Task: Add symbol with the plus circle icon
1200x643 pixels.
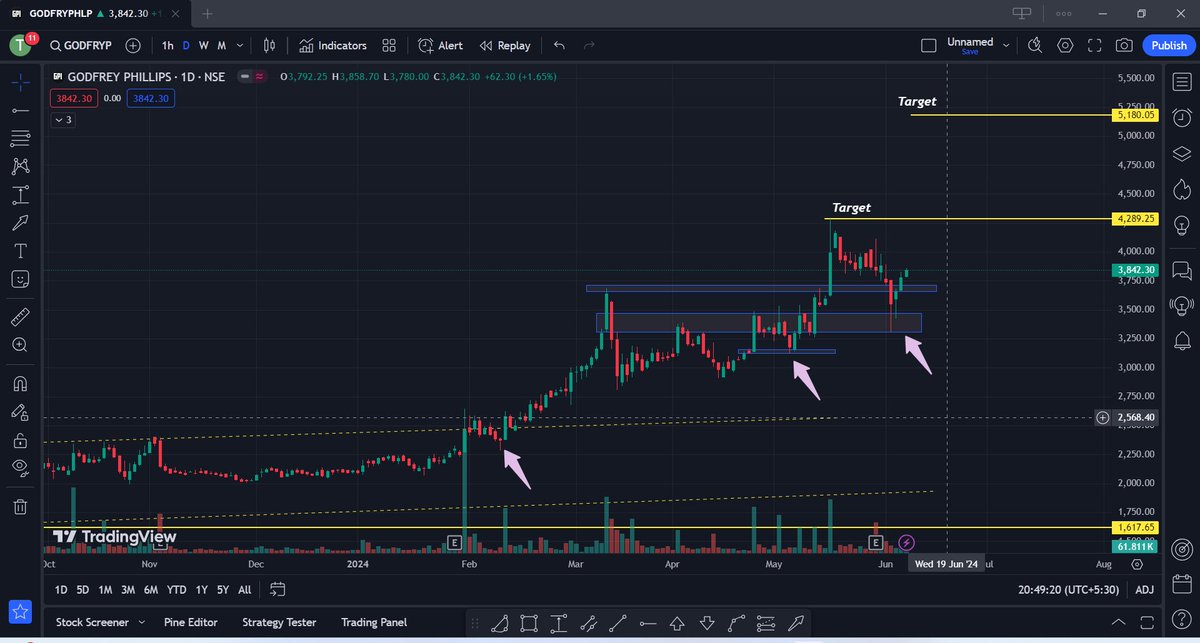Action: pos(133,46)
